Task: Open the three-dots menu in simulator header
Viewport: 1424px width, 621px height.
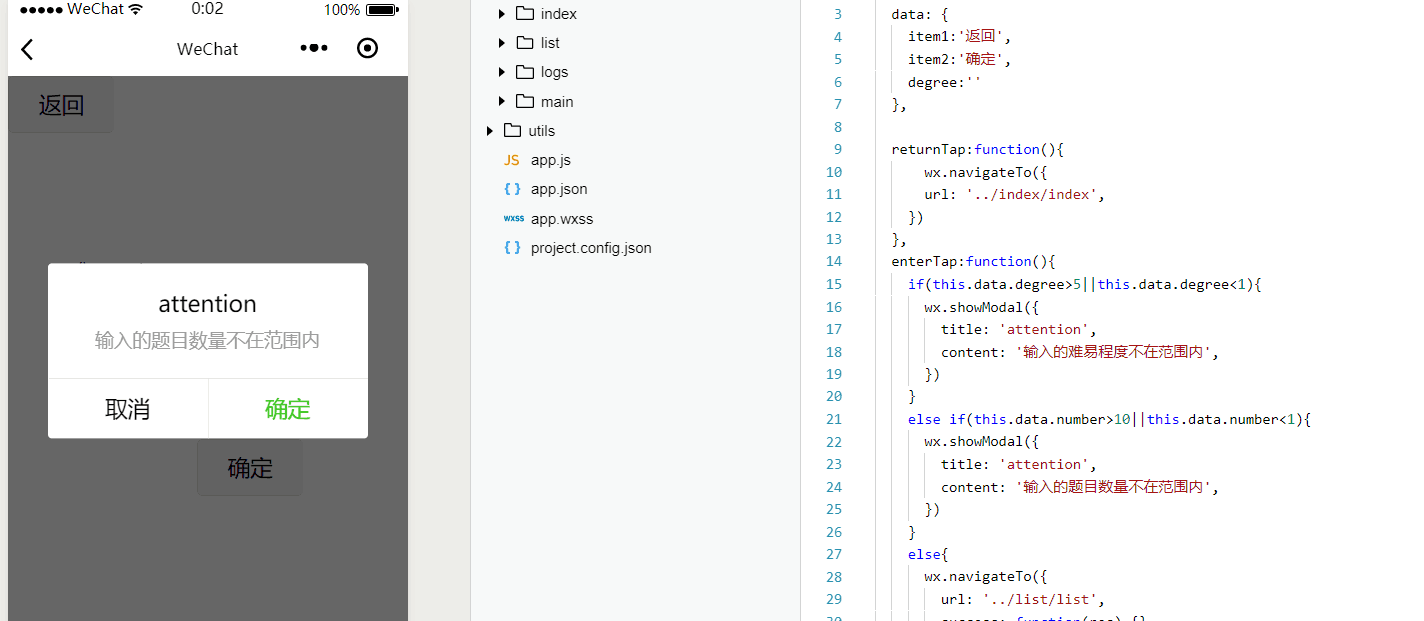Action: (x=314, y=48)
